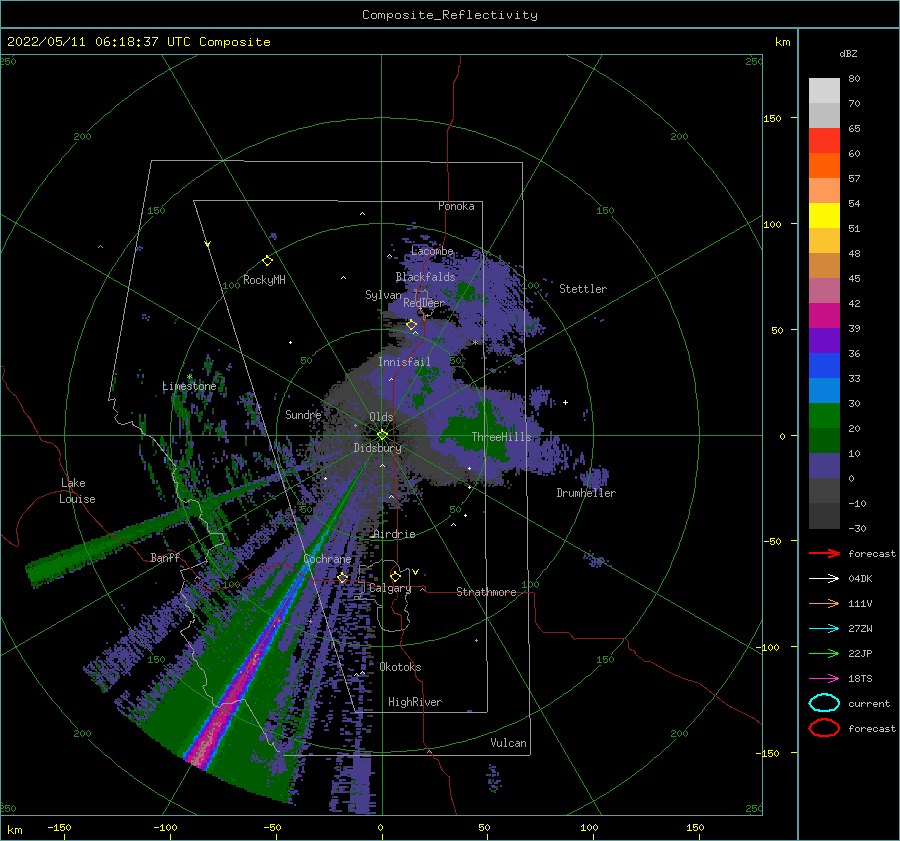Click the Vulcan town label
The width and height of the screenshot is (900, 841).
508,743
